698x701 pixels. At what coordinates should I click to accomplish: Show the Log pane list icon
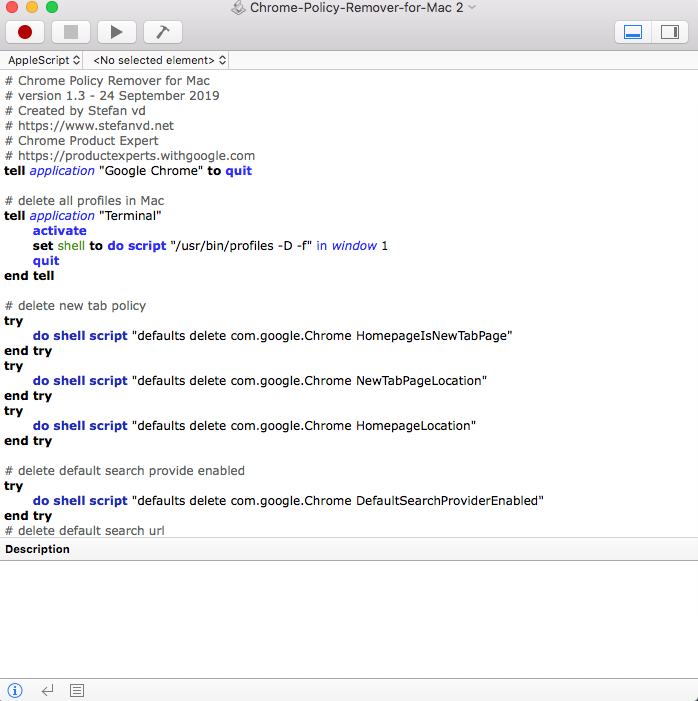pos(77,690)
